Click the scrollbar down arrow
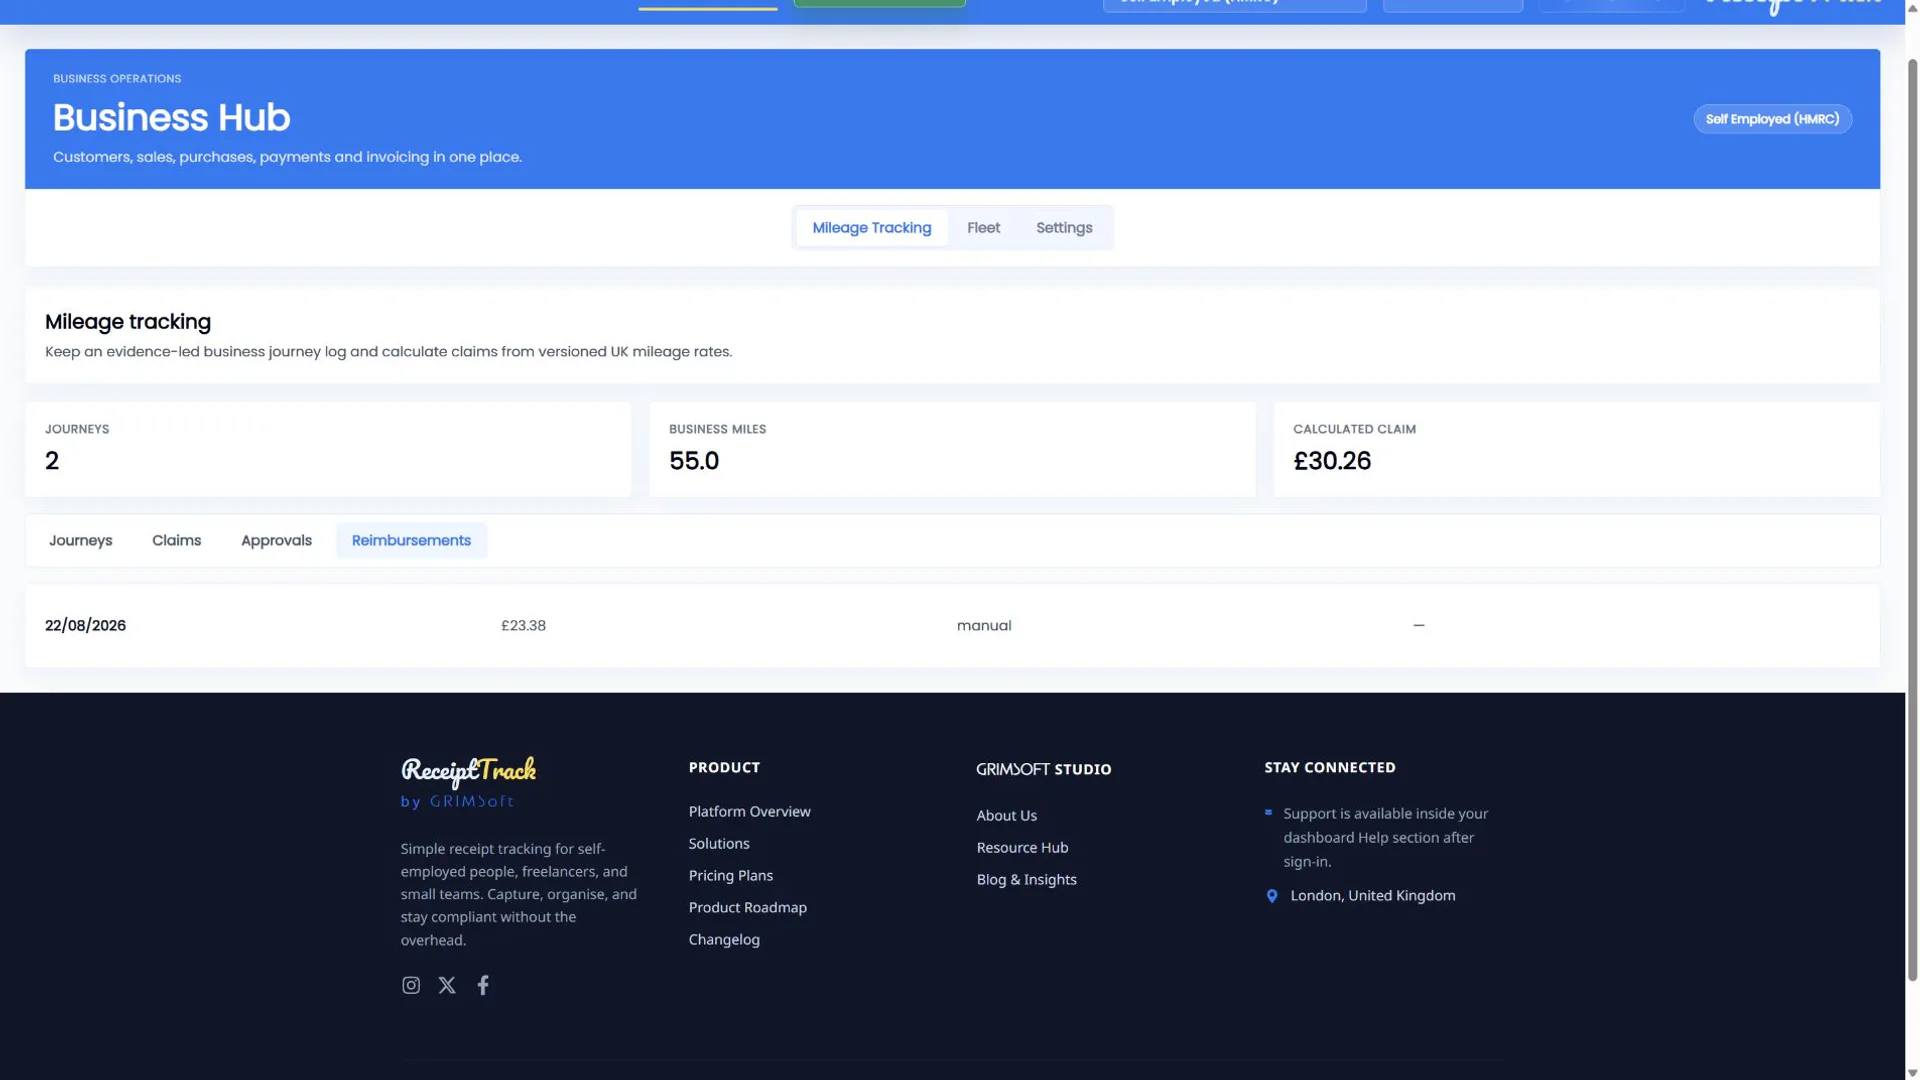 (x=1912, y=1072)
